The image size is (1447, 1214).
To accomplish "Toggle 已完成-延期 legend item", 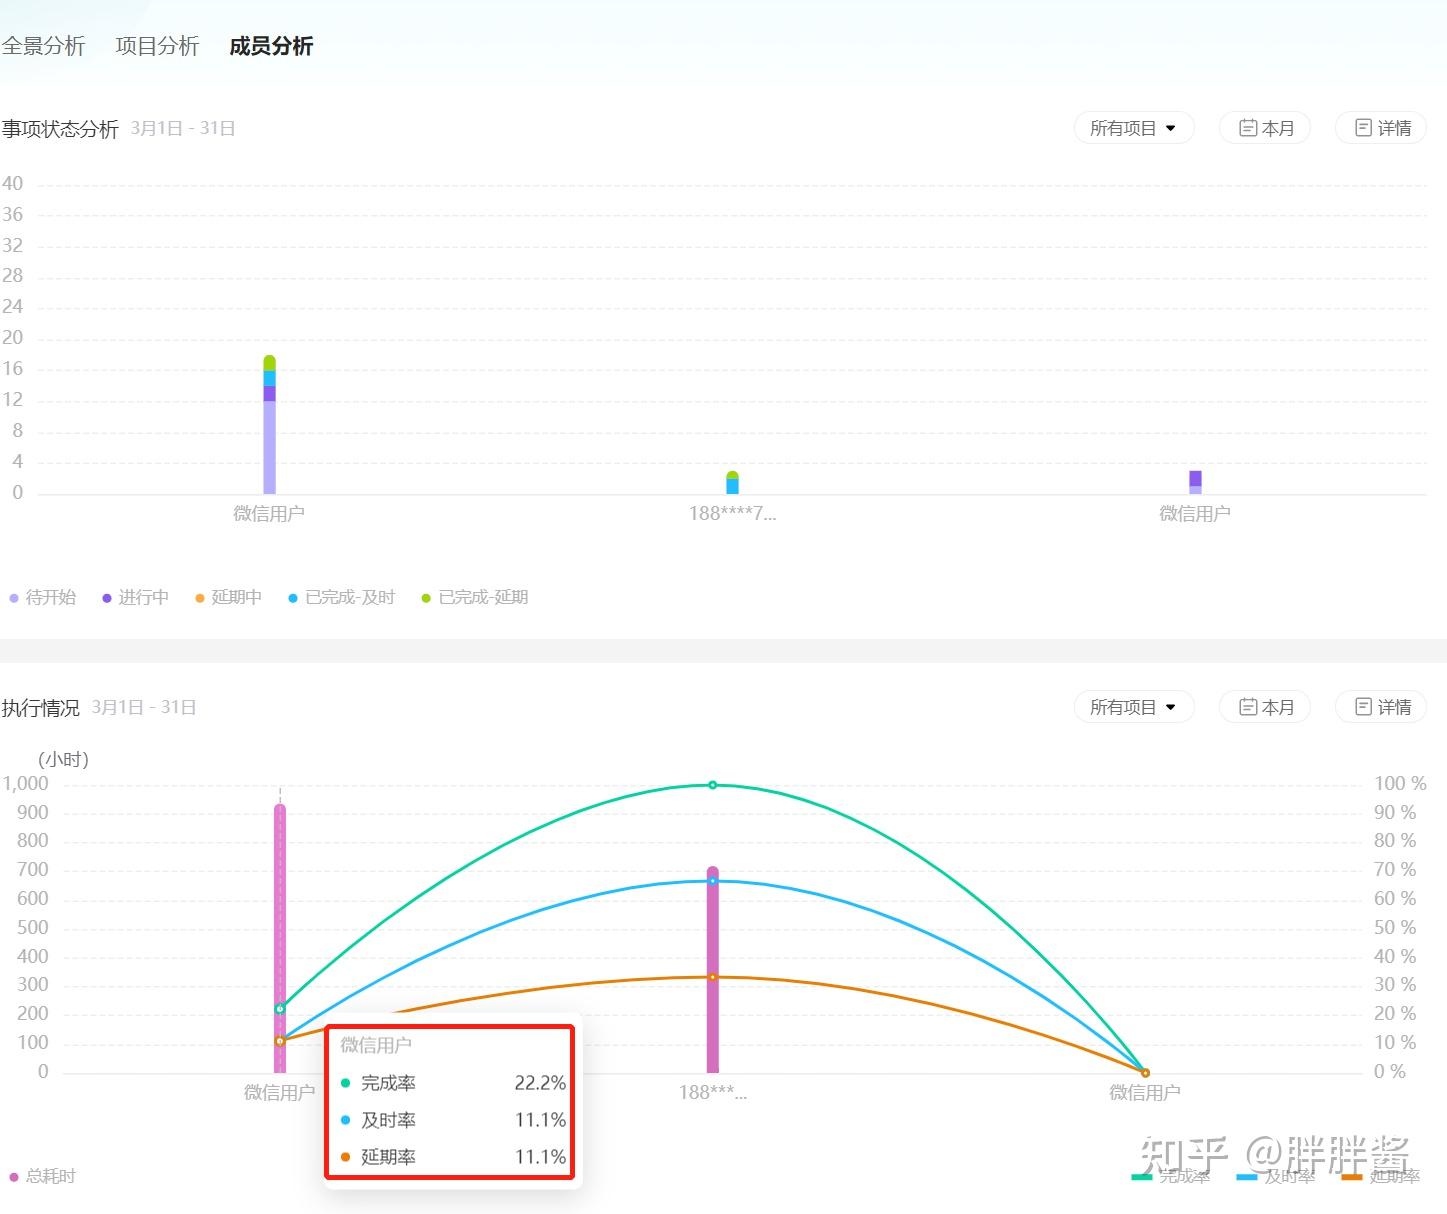I will coord(475,597).
